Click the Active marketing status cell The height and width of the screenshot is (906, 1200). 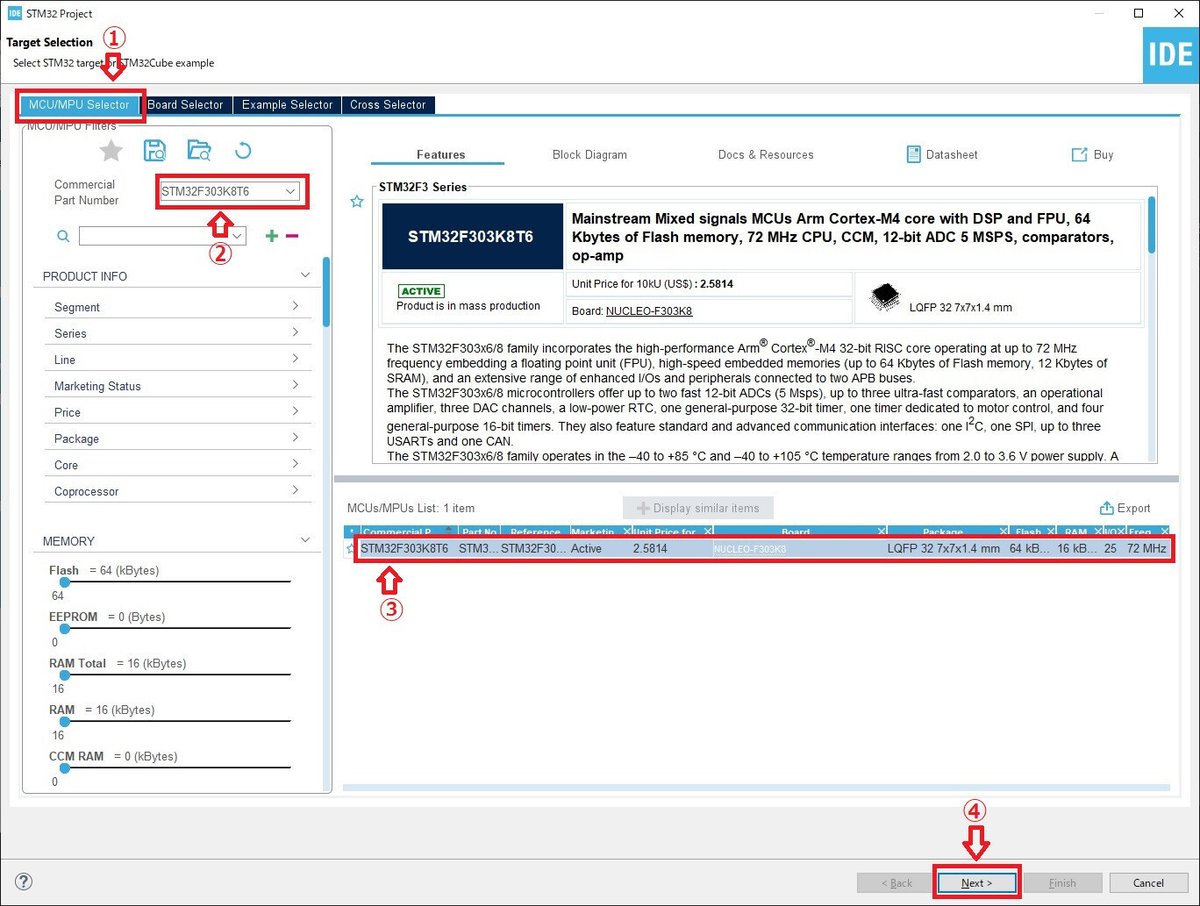[x=586, y=549]
